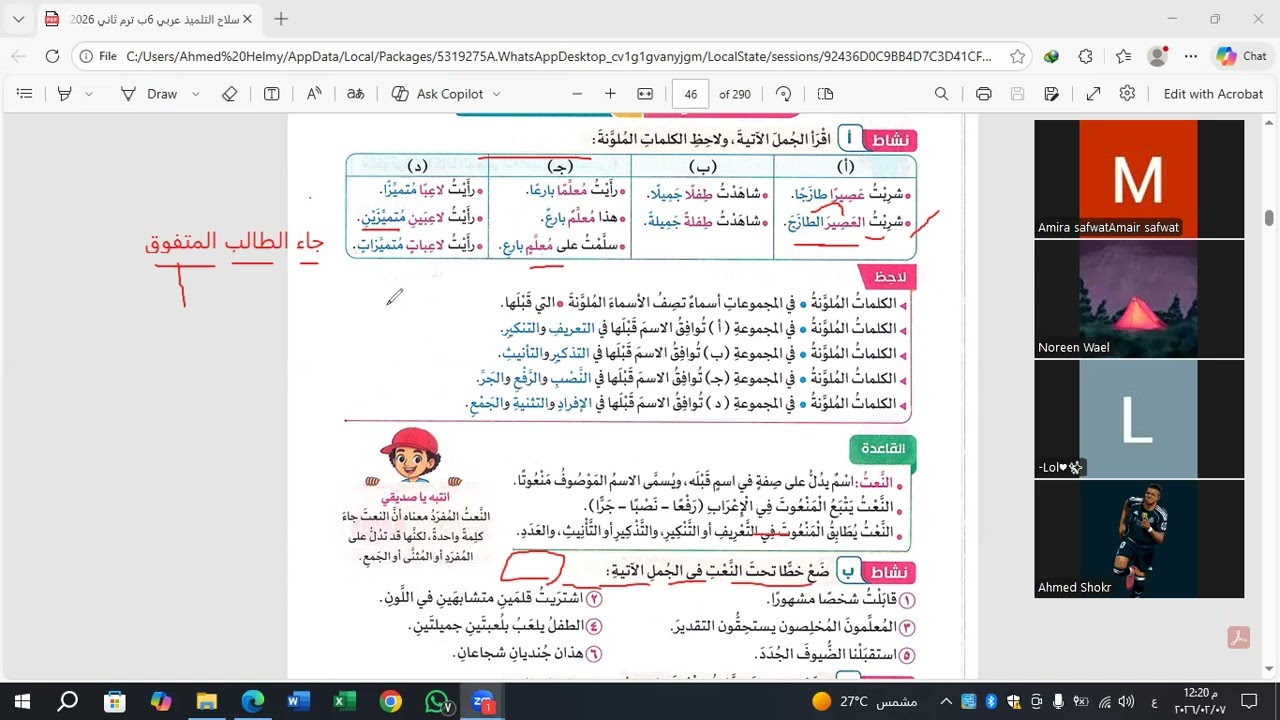Click the Ask Copilot button
This screenshot has height=720, width=1280.
click(438, 94)
